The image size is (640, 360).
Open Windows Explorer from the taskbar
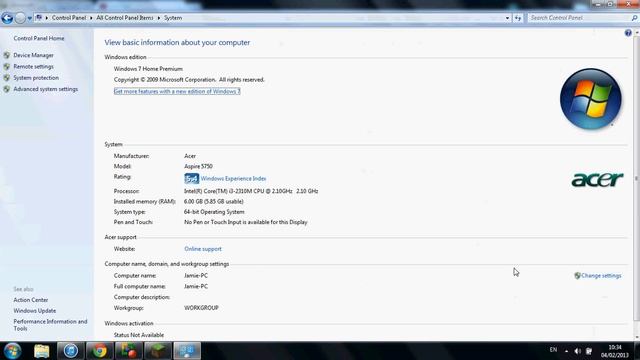42,351
